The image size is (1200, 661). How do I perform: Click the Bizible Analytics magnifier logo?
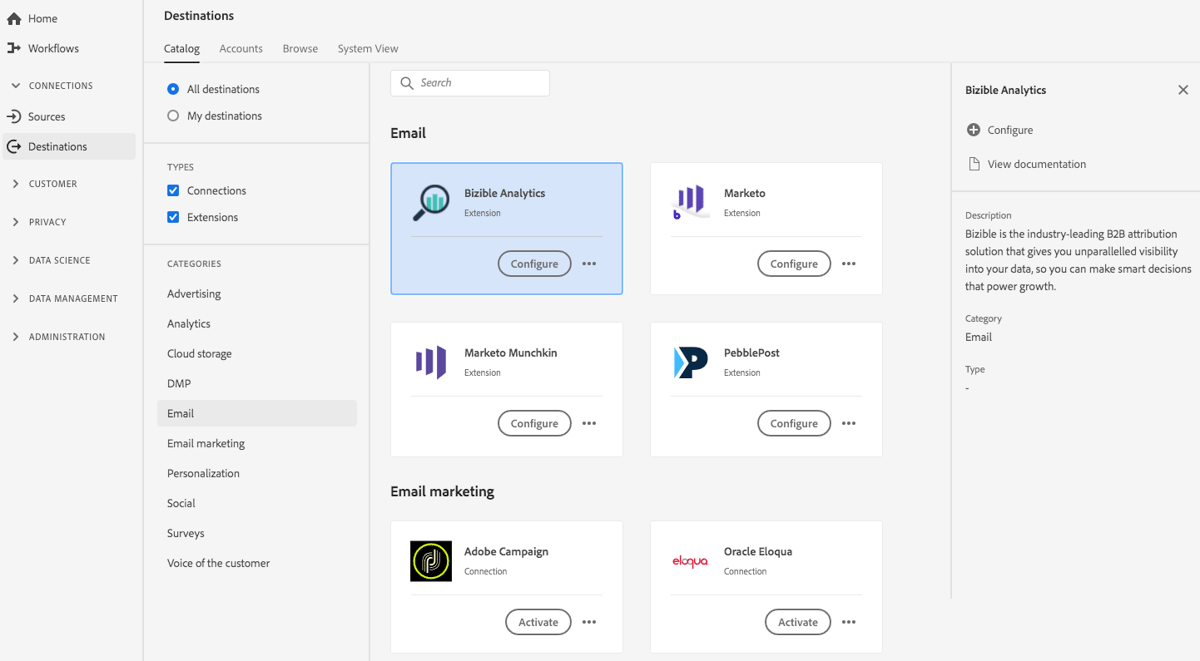[x=430, y=201]
